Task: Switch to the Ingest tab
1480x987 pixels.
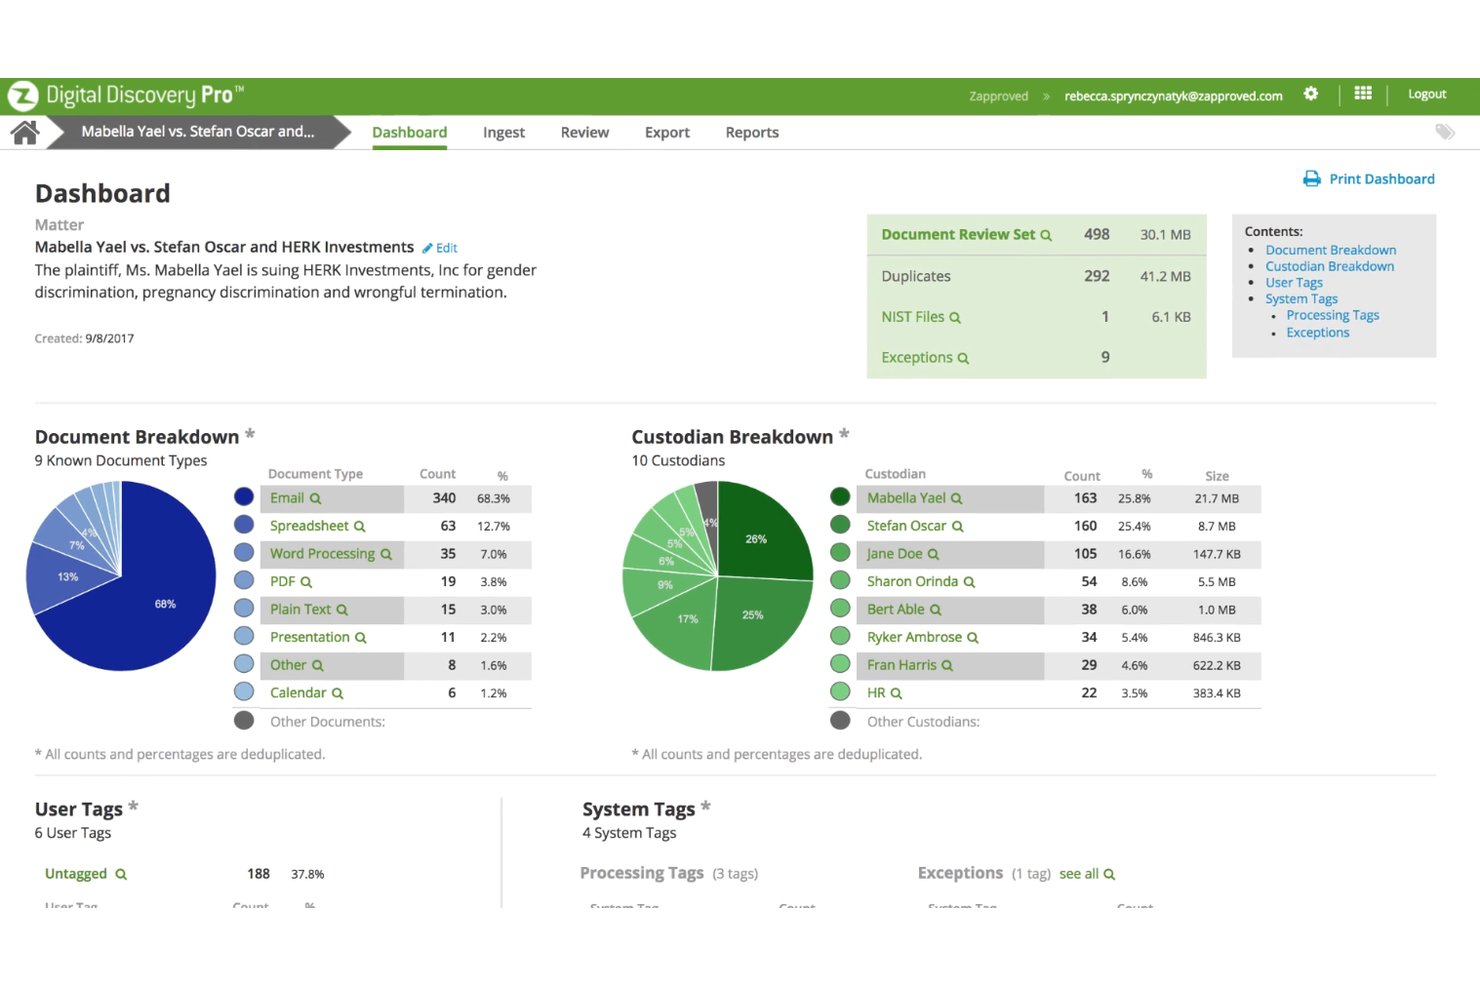Action: pyautogui.click(x=504, y=132)
